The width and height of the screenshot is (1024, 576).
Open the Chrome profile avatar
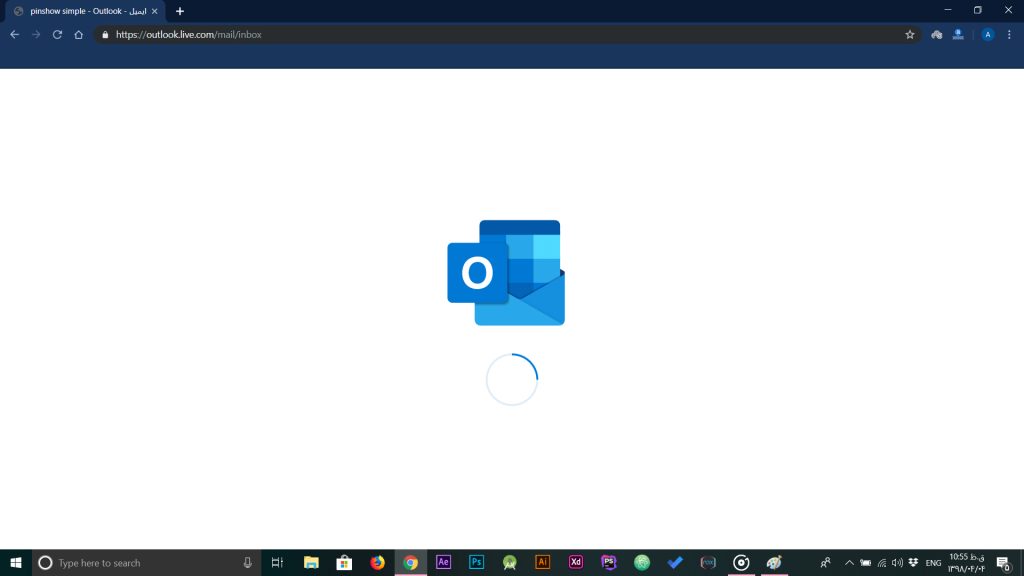988,34
